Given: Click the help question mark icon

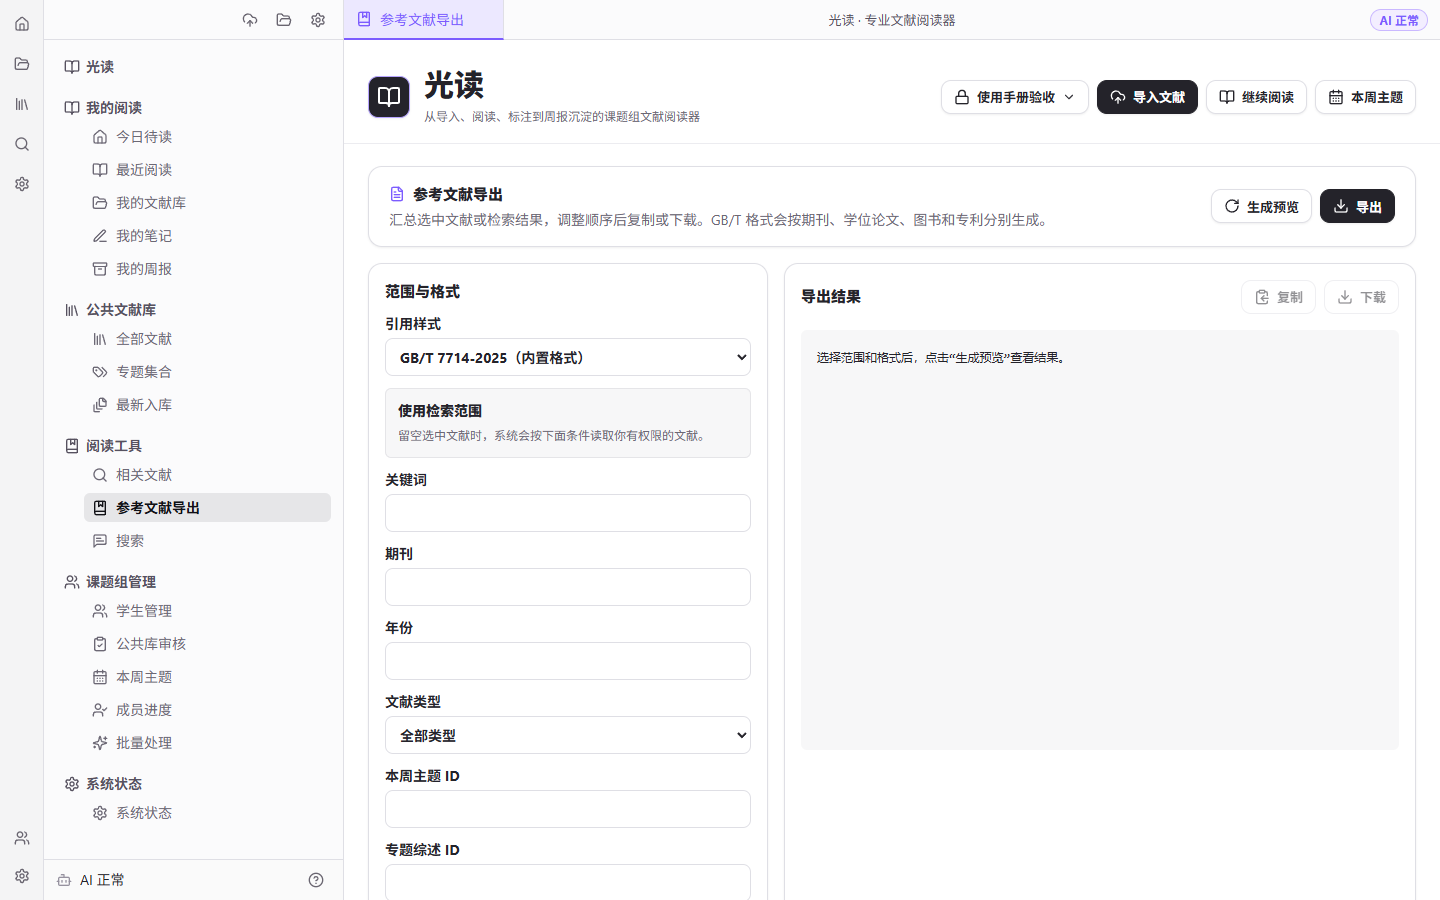Looking at the screenshot, I should [x=316, y=880].
